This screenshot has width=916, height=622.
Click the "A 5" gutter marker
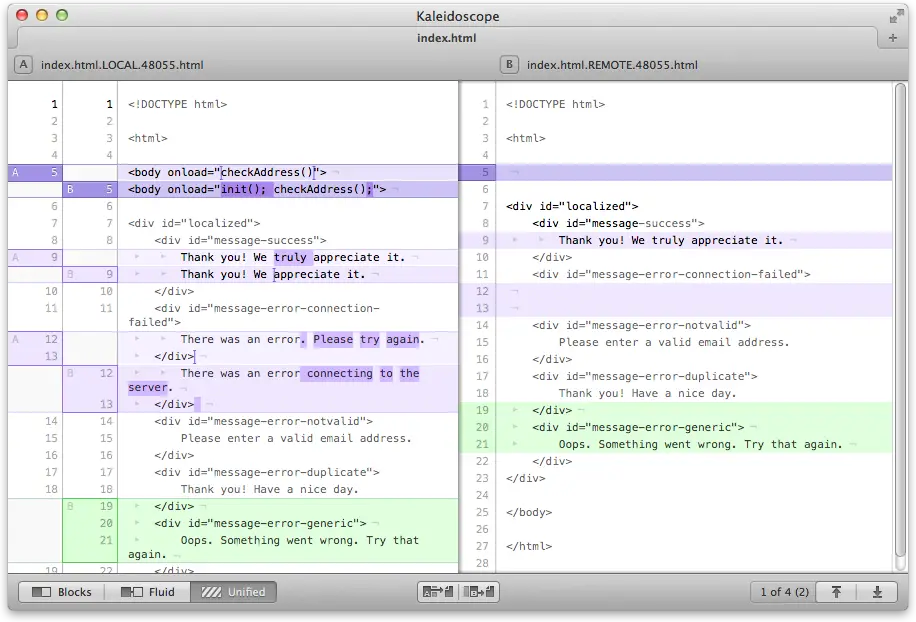pyautogui.click(x=35, y=172)
